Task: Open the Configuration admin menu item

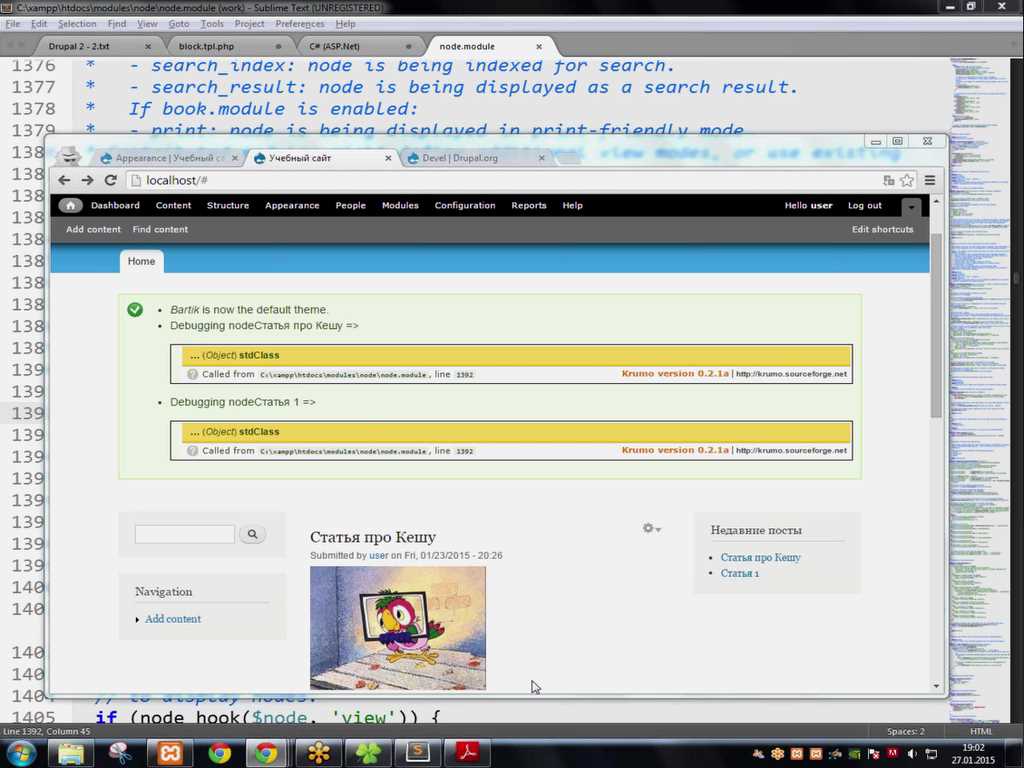Action: (x=465, y=205)
